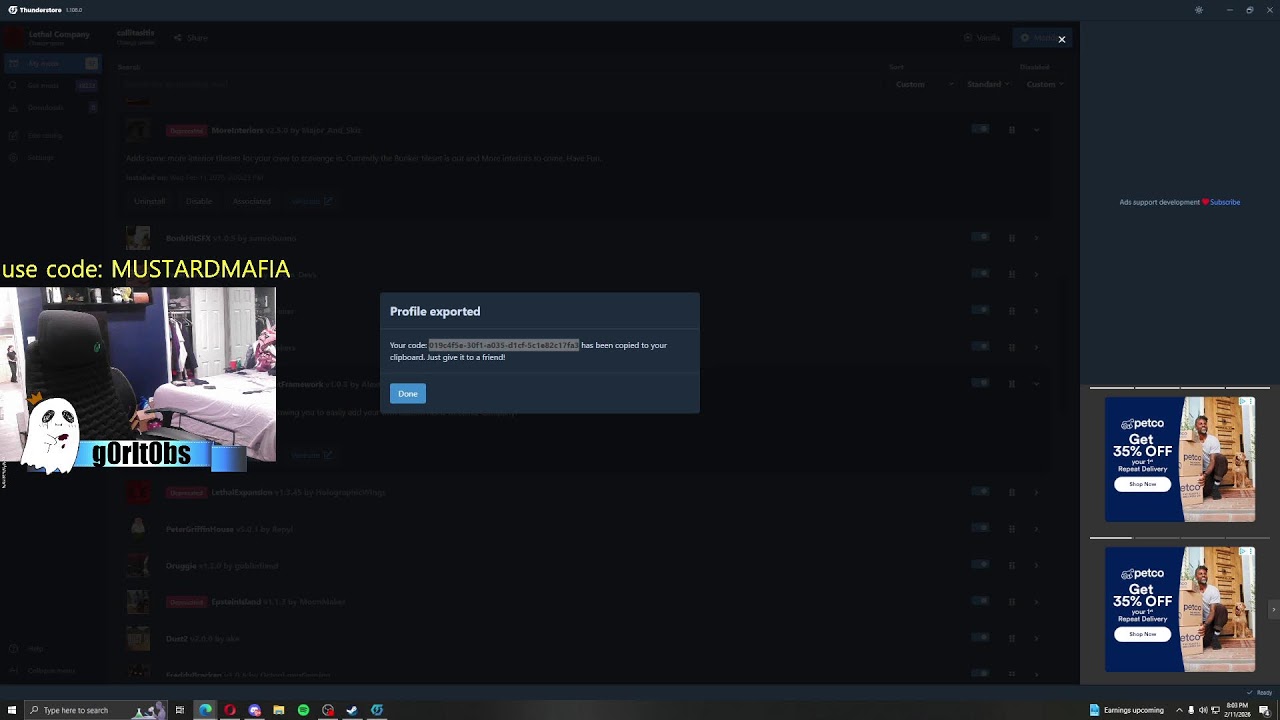Expand the PeterGriffinHouse mod row
Image resolution: width=1280 pixels, height=720 pixels.
1036,528
